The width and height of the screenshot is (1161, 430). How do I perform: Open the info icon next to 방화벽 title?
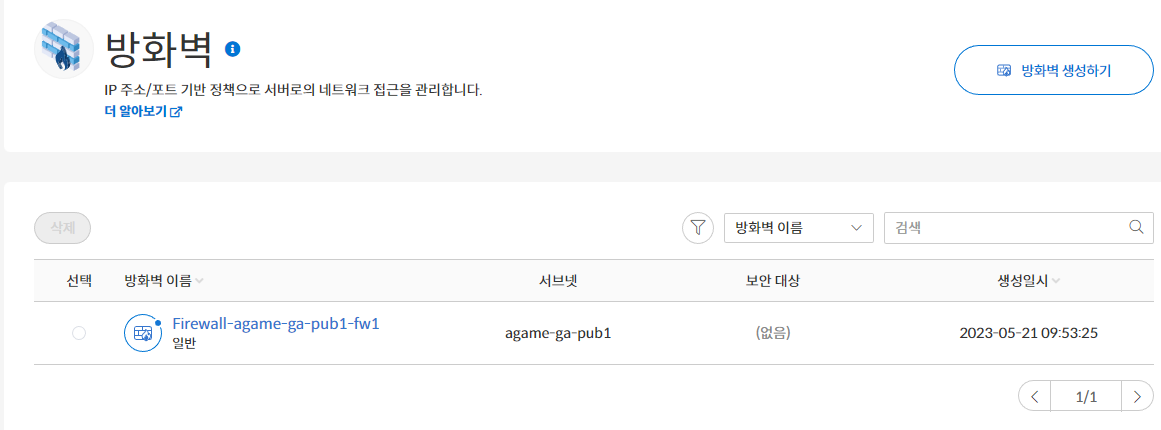pyautogui.click(x=232, y=49)
